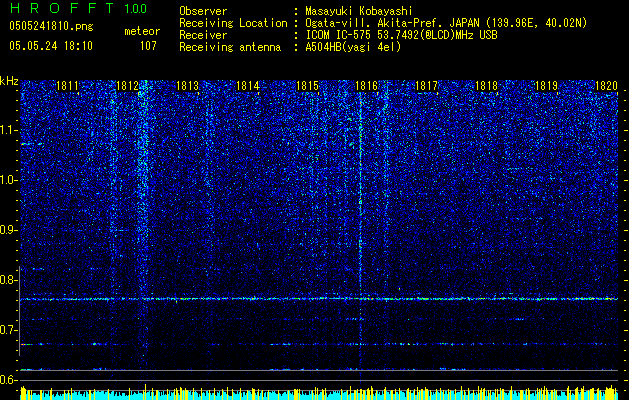Click the 0.9 kHz axis label
The height and width of the screenshot is (400, 629).
click(x=8, y=230)
